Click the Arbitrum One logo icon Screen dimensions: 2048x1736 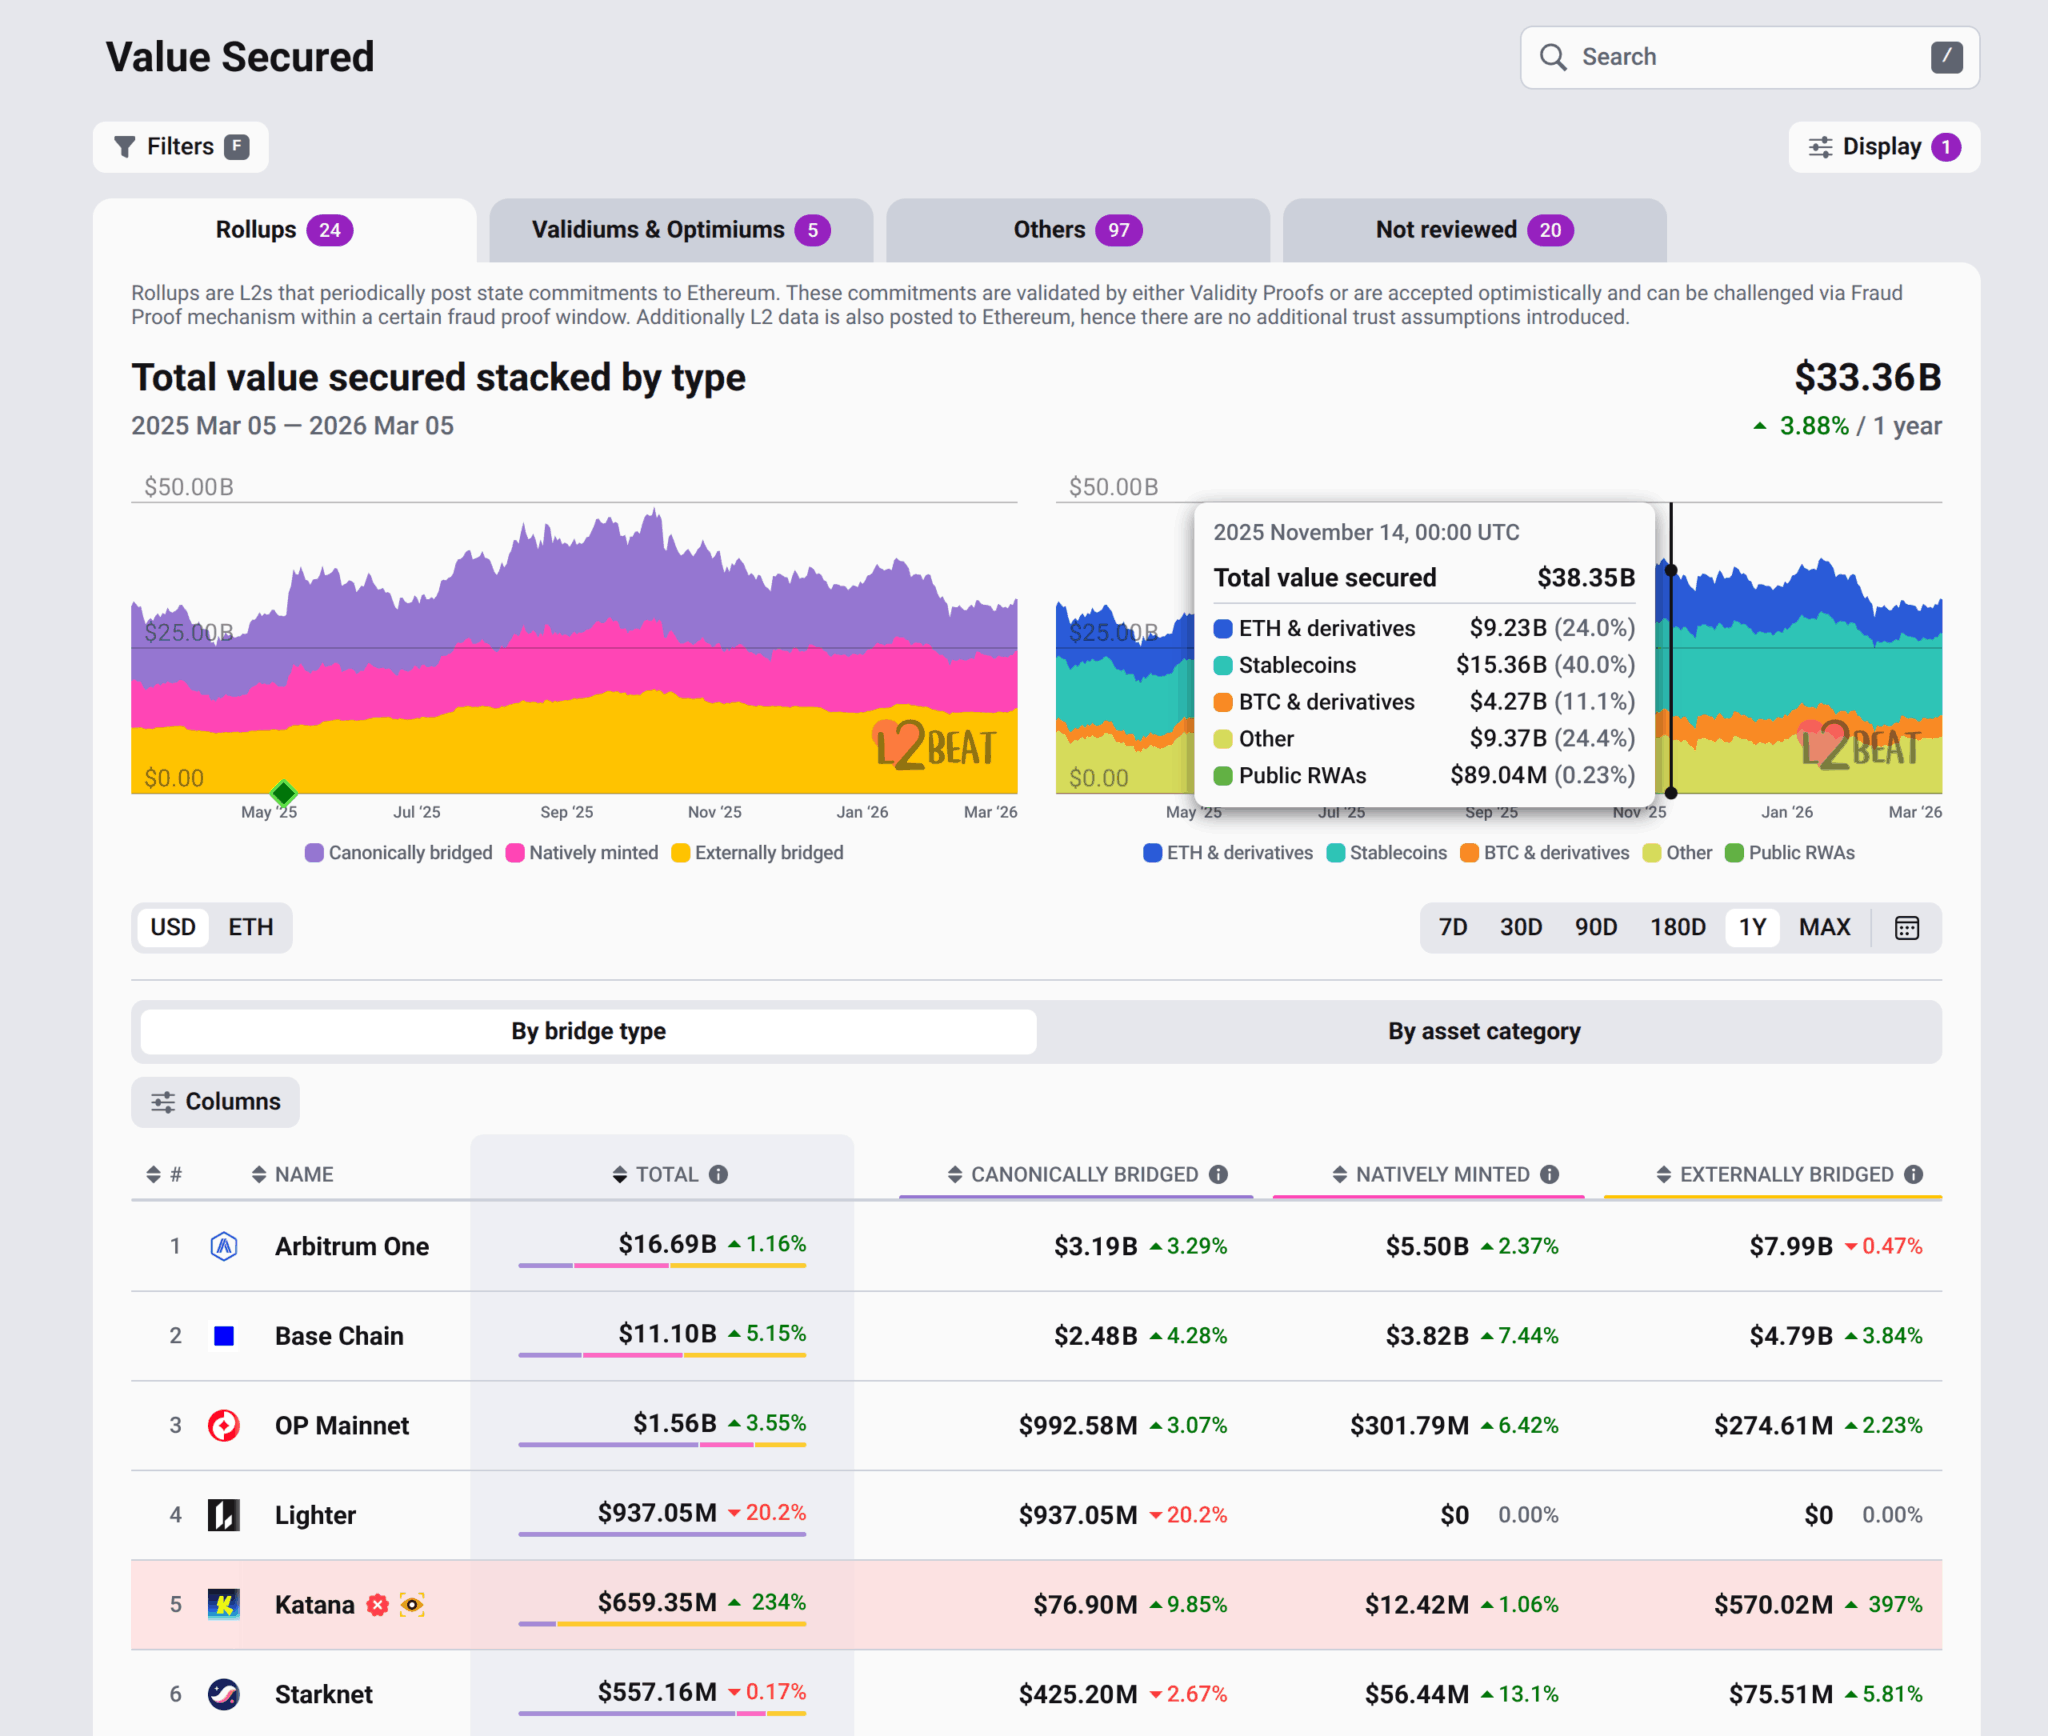[224, 1246]
